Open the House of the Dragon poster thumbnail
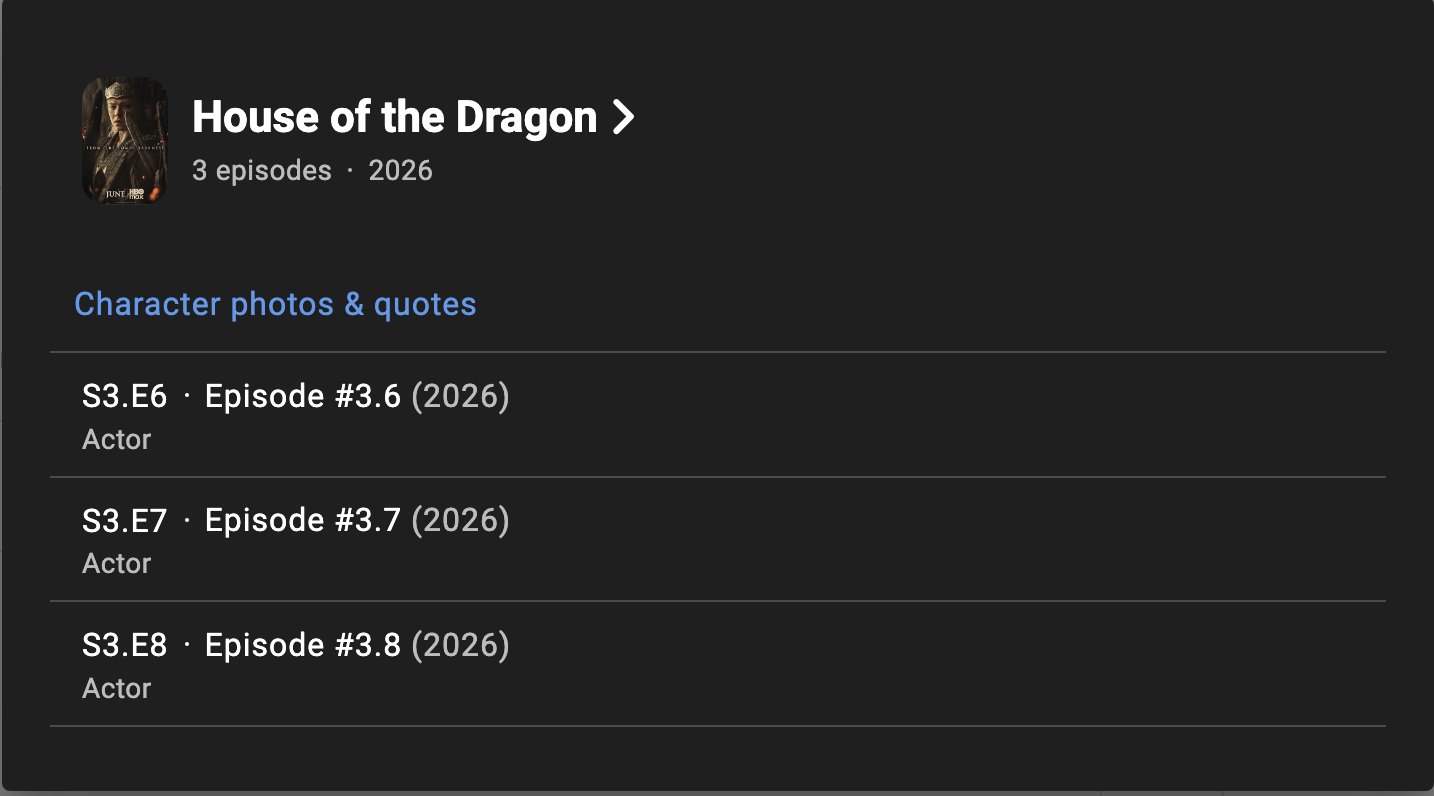This screenshot has height=796, width=1434. (x=124, y=140)
